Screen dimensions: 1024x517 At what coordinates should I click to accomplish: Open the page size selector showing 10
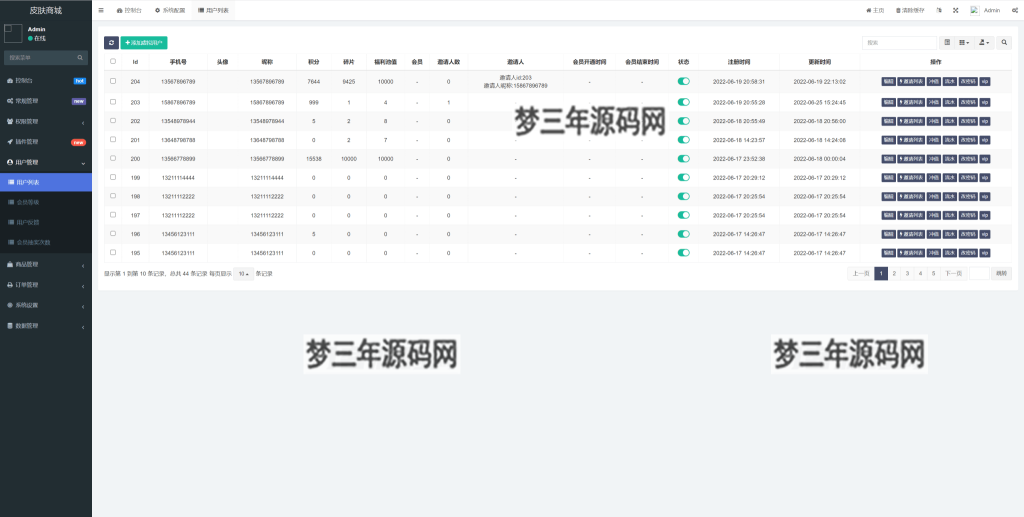[x=243, y=273]
